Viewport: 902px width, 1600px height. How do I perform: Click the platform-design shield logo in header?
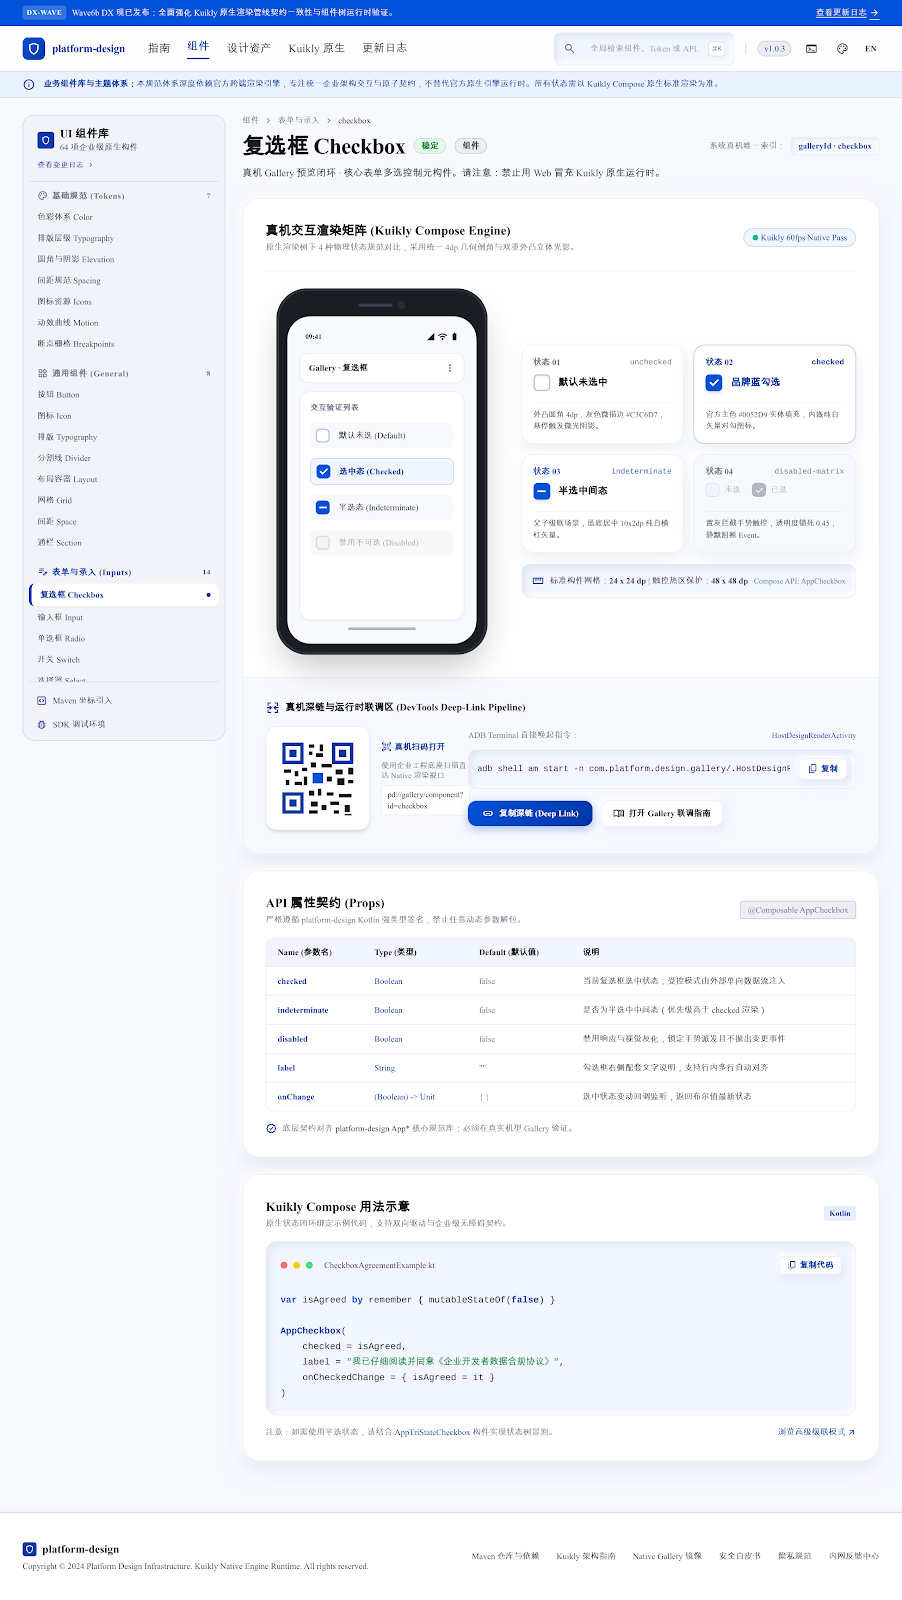34,48
